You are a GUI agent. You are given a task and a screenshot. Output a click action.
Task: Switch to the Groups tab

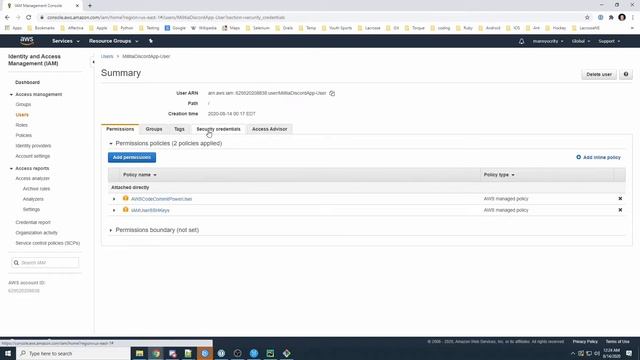pyautogui.click(x=154, y=129)
